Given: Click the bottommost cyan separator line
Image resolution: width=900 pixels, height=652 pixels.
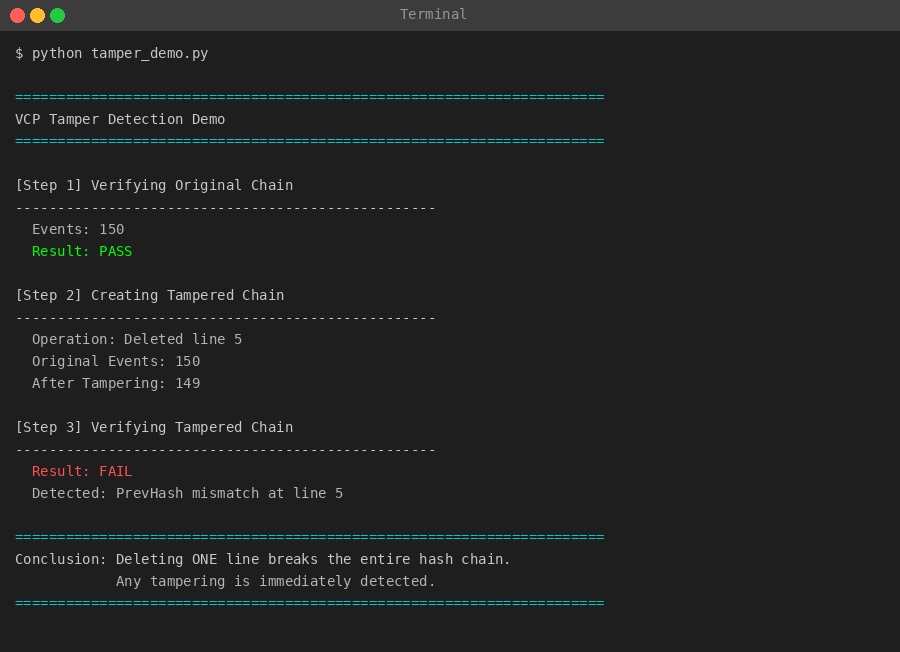Looking at the screenshot, I should tap(309, 603).
